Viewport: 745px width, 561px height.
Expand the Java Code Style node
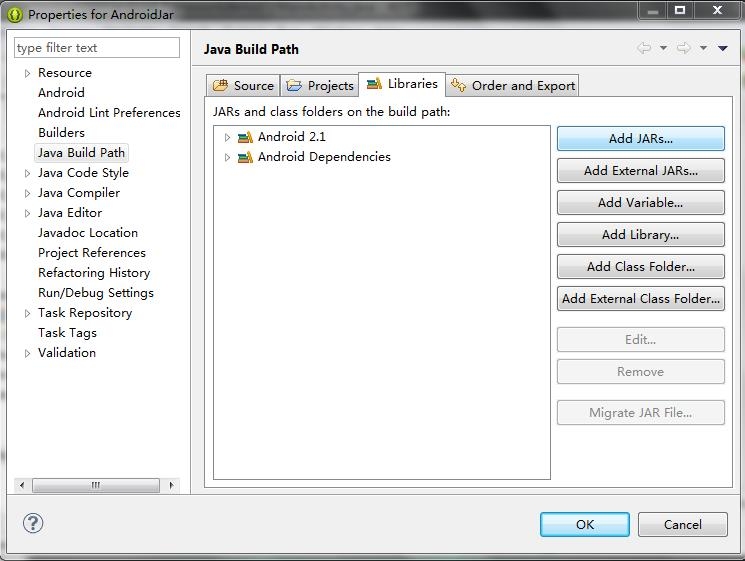[27, 173]
